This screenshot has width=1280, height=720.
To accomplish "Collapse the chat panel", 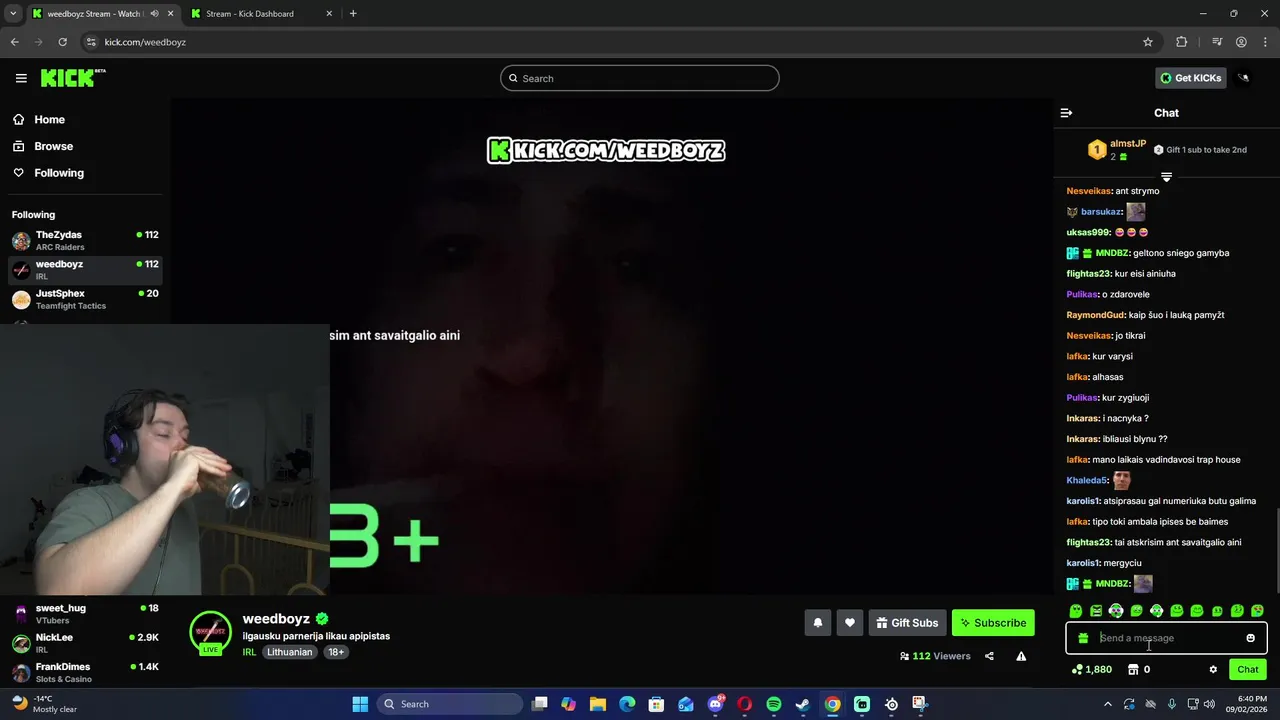I will [1066, 113].
